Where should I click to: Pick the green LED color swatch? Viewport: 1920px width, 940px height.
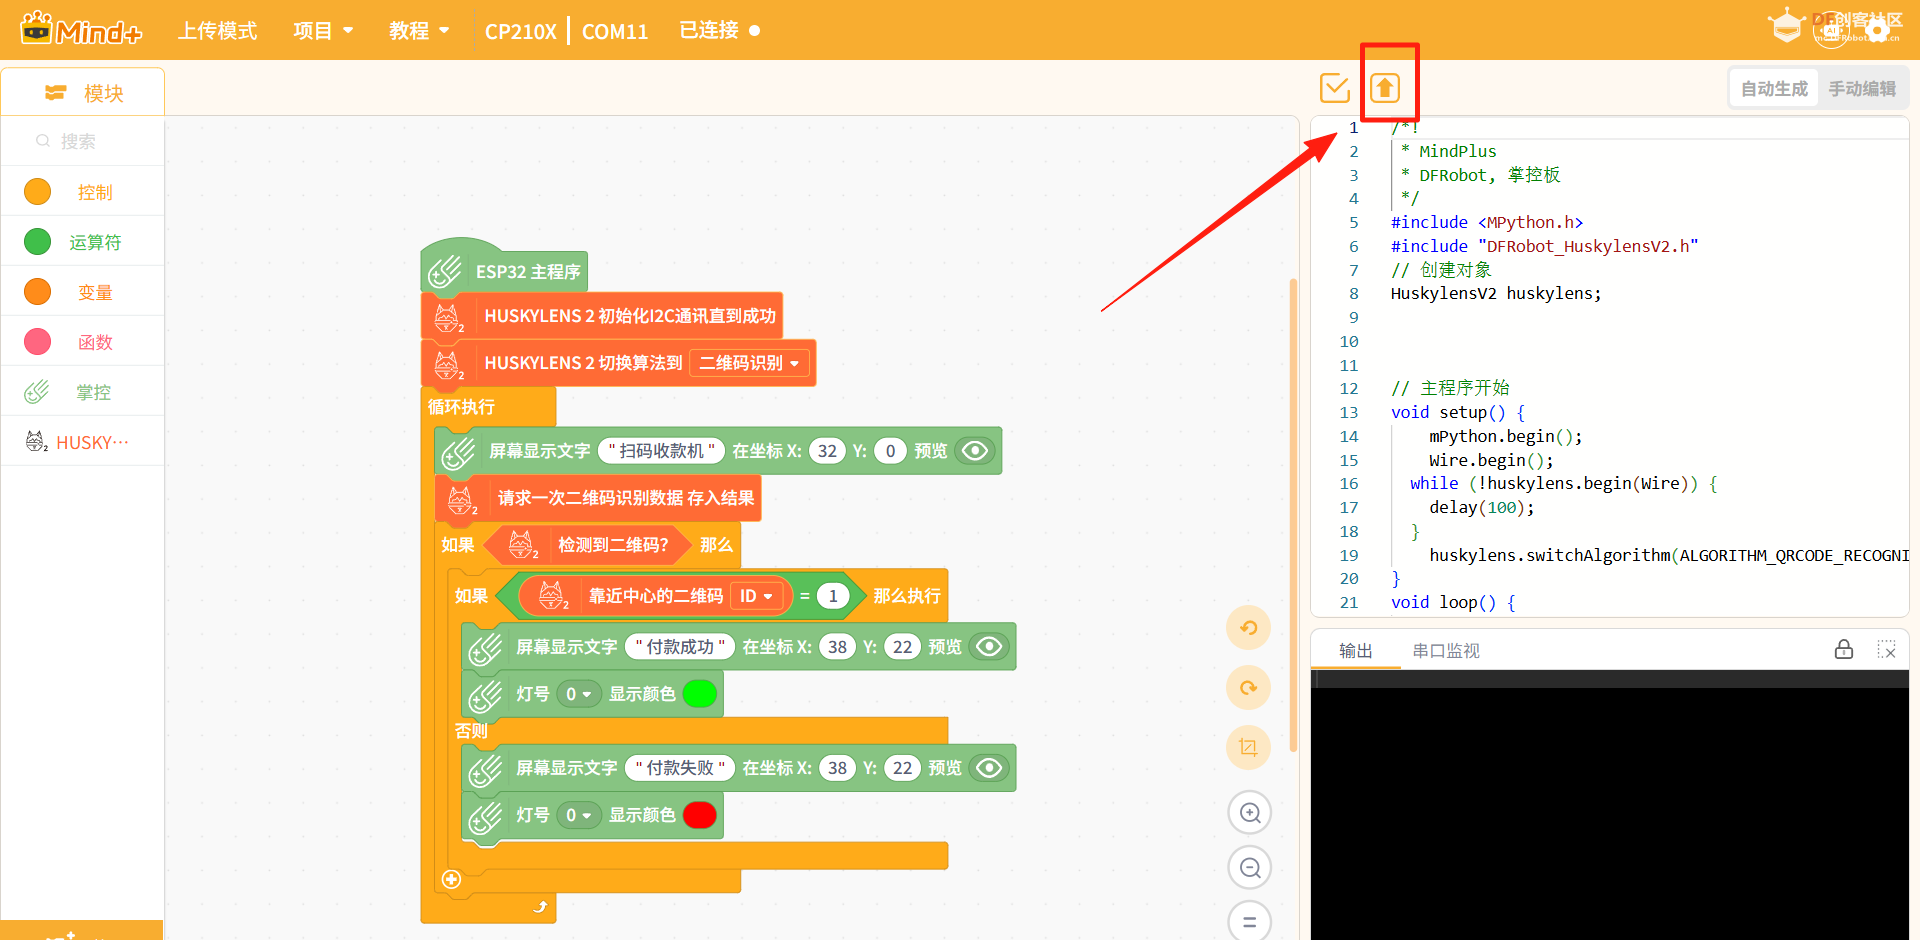700,694
